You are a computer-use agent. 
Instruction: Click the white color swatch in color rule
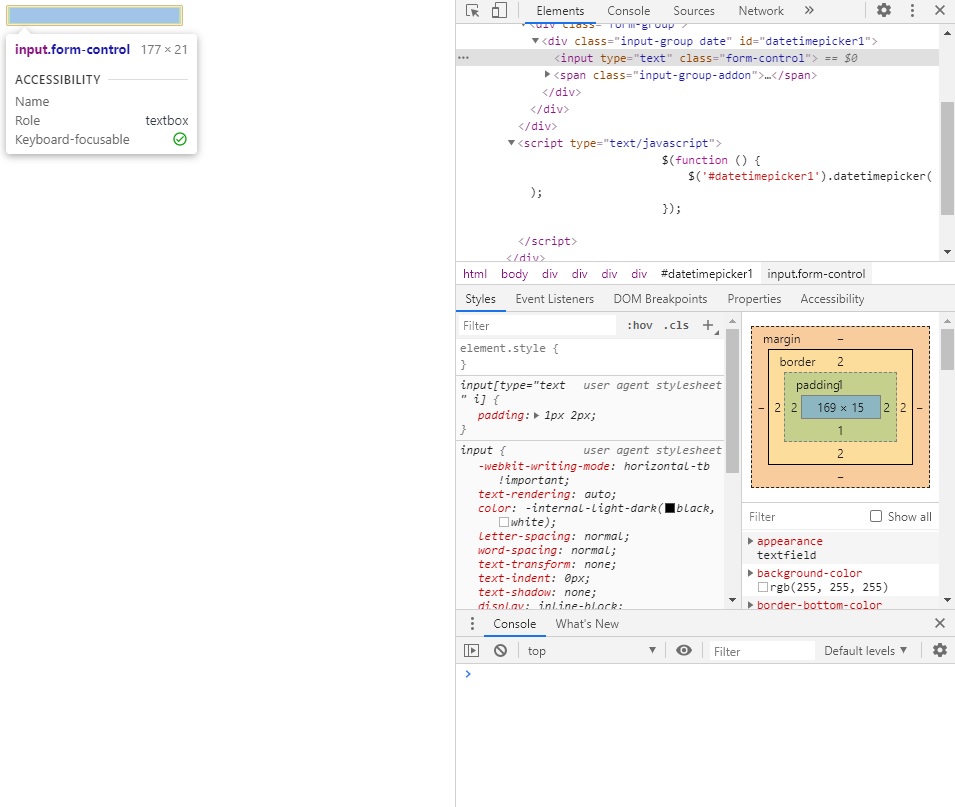click(x=504, y=522)
